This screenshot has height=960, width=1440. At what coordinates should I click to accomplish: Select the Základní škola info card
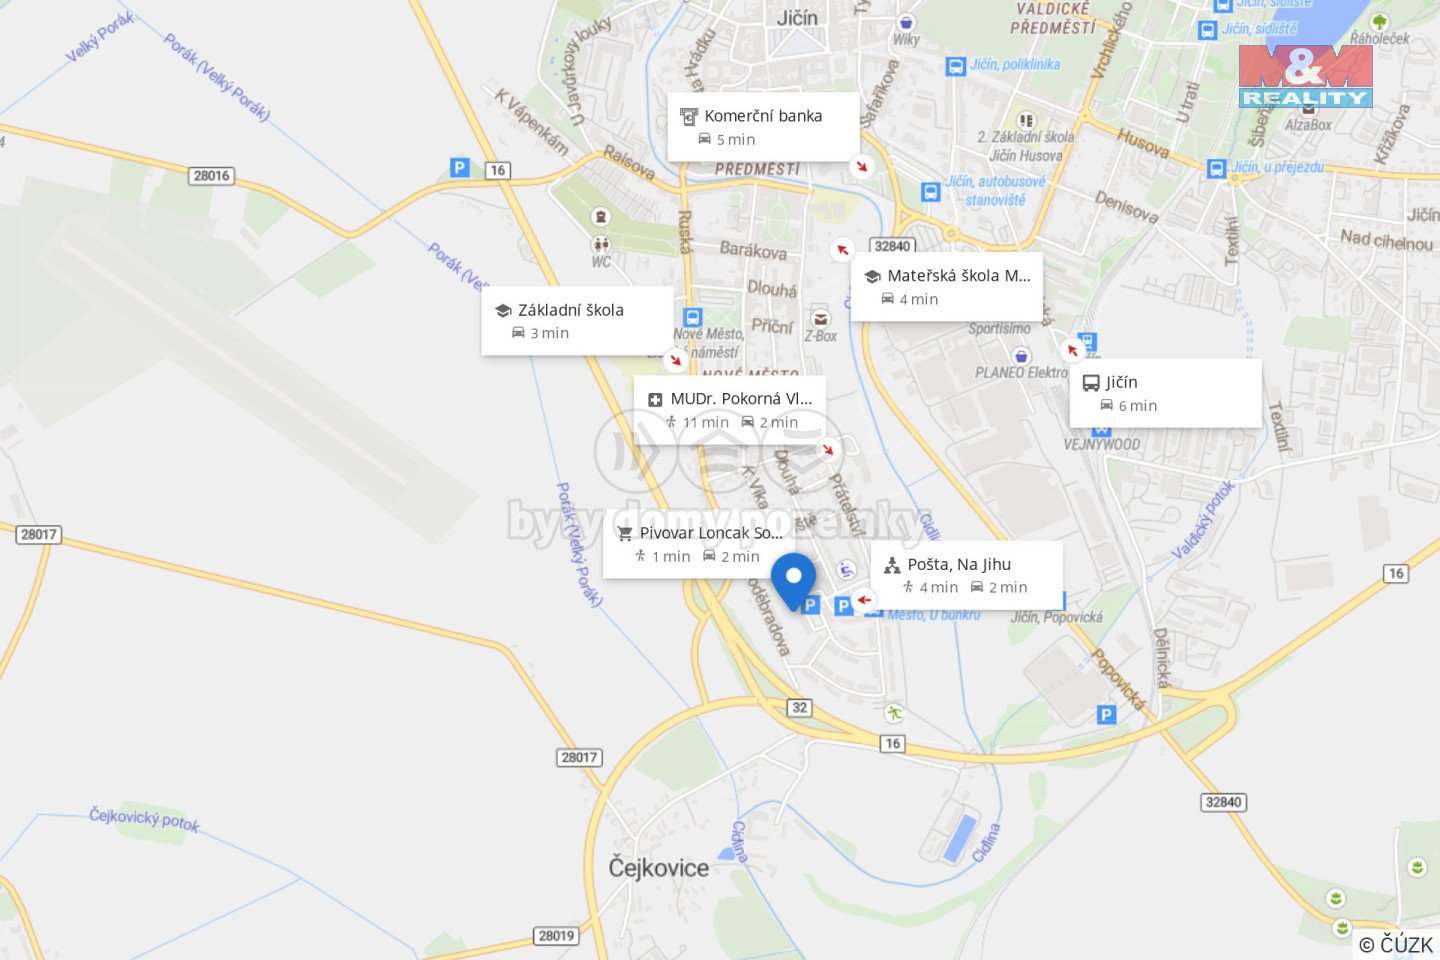tap(577, 320)
